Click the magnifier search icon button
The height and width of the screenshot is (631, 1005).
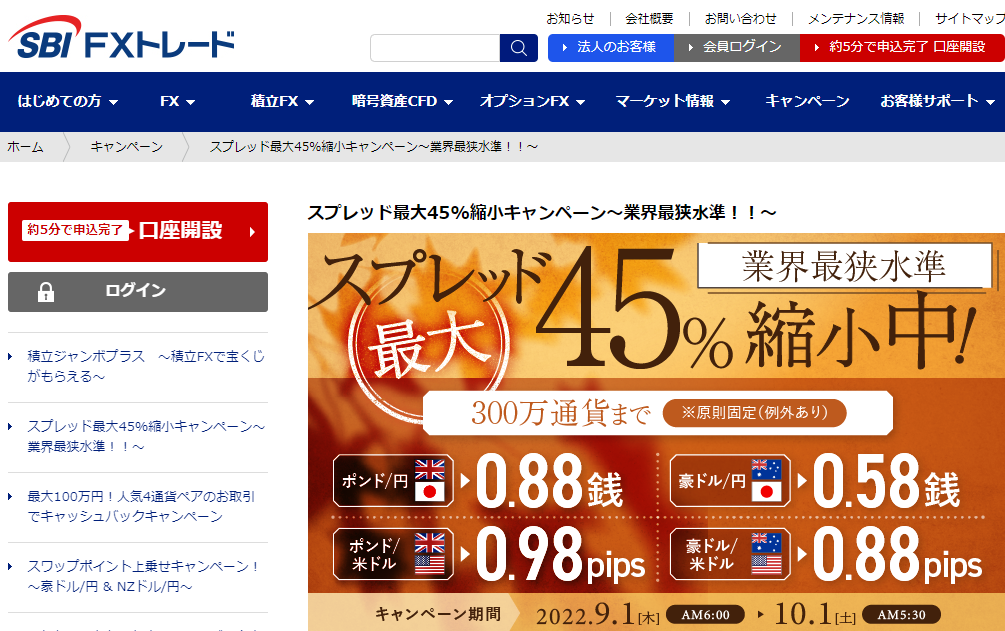519,48
